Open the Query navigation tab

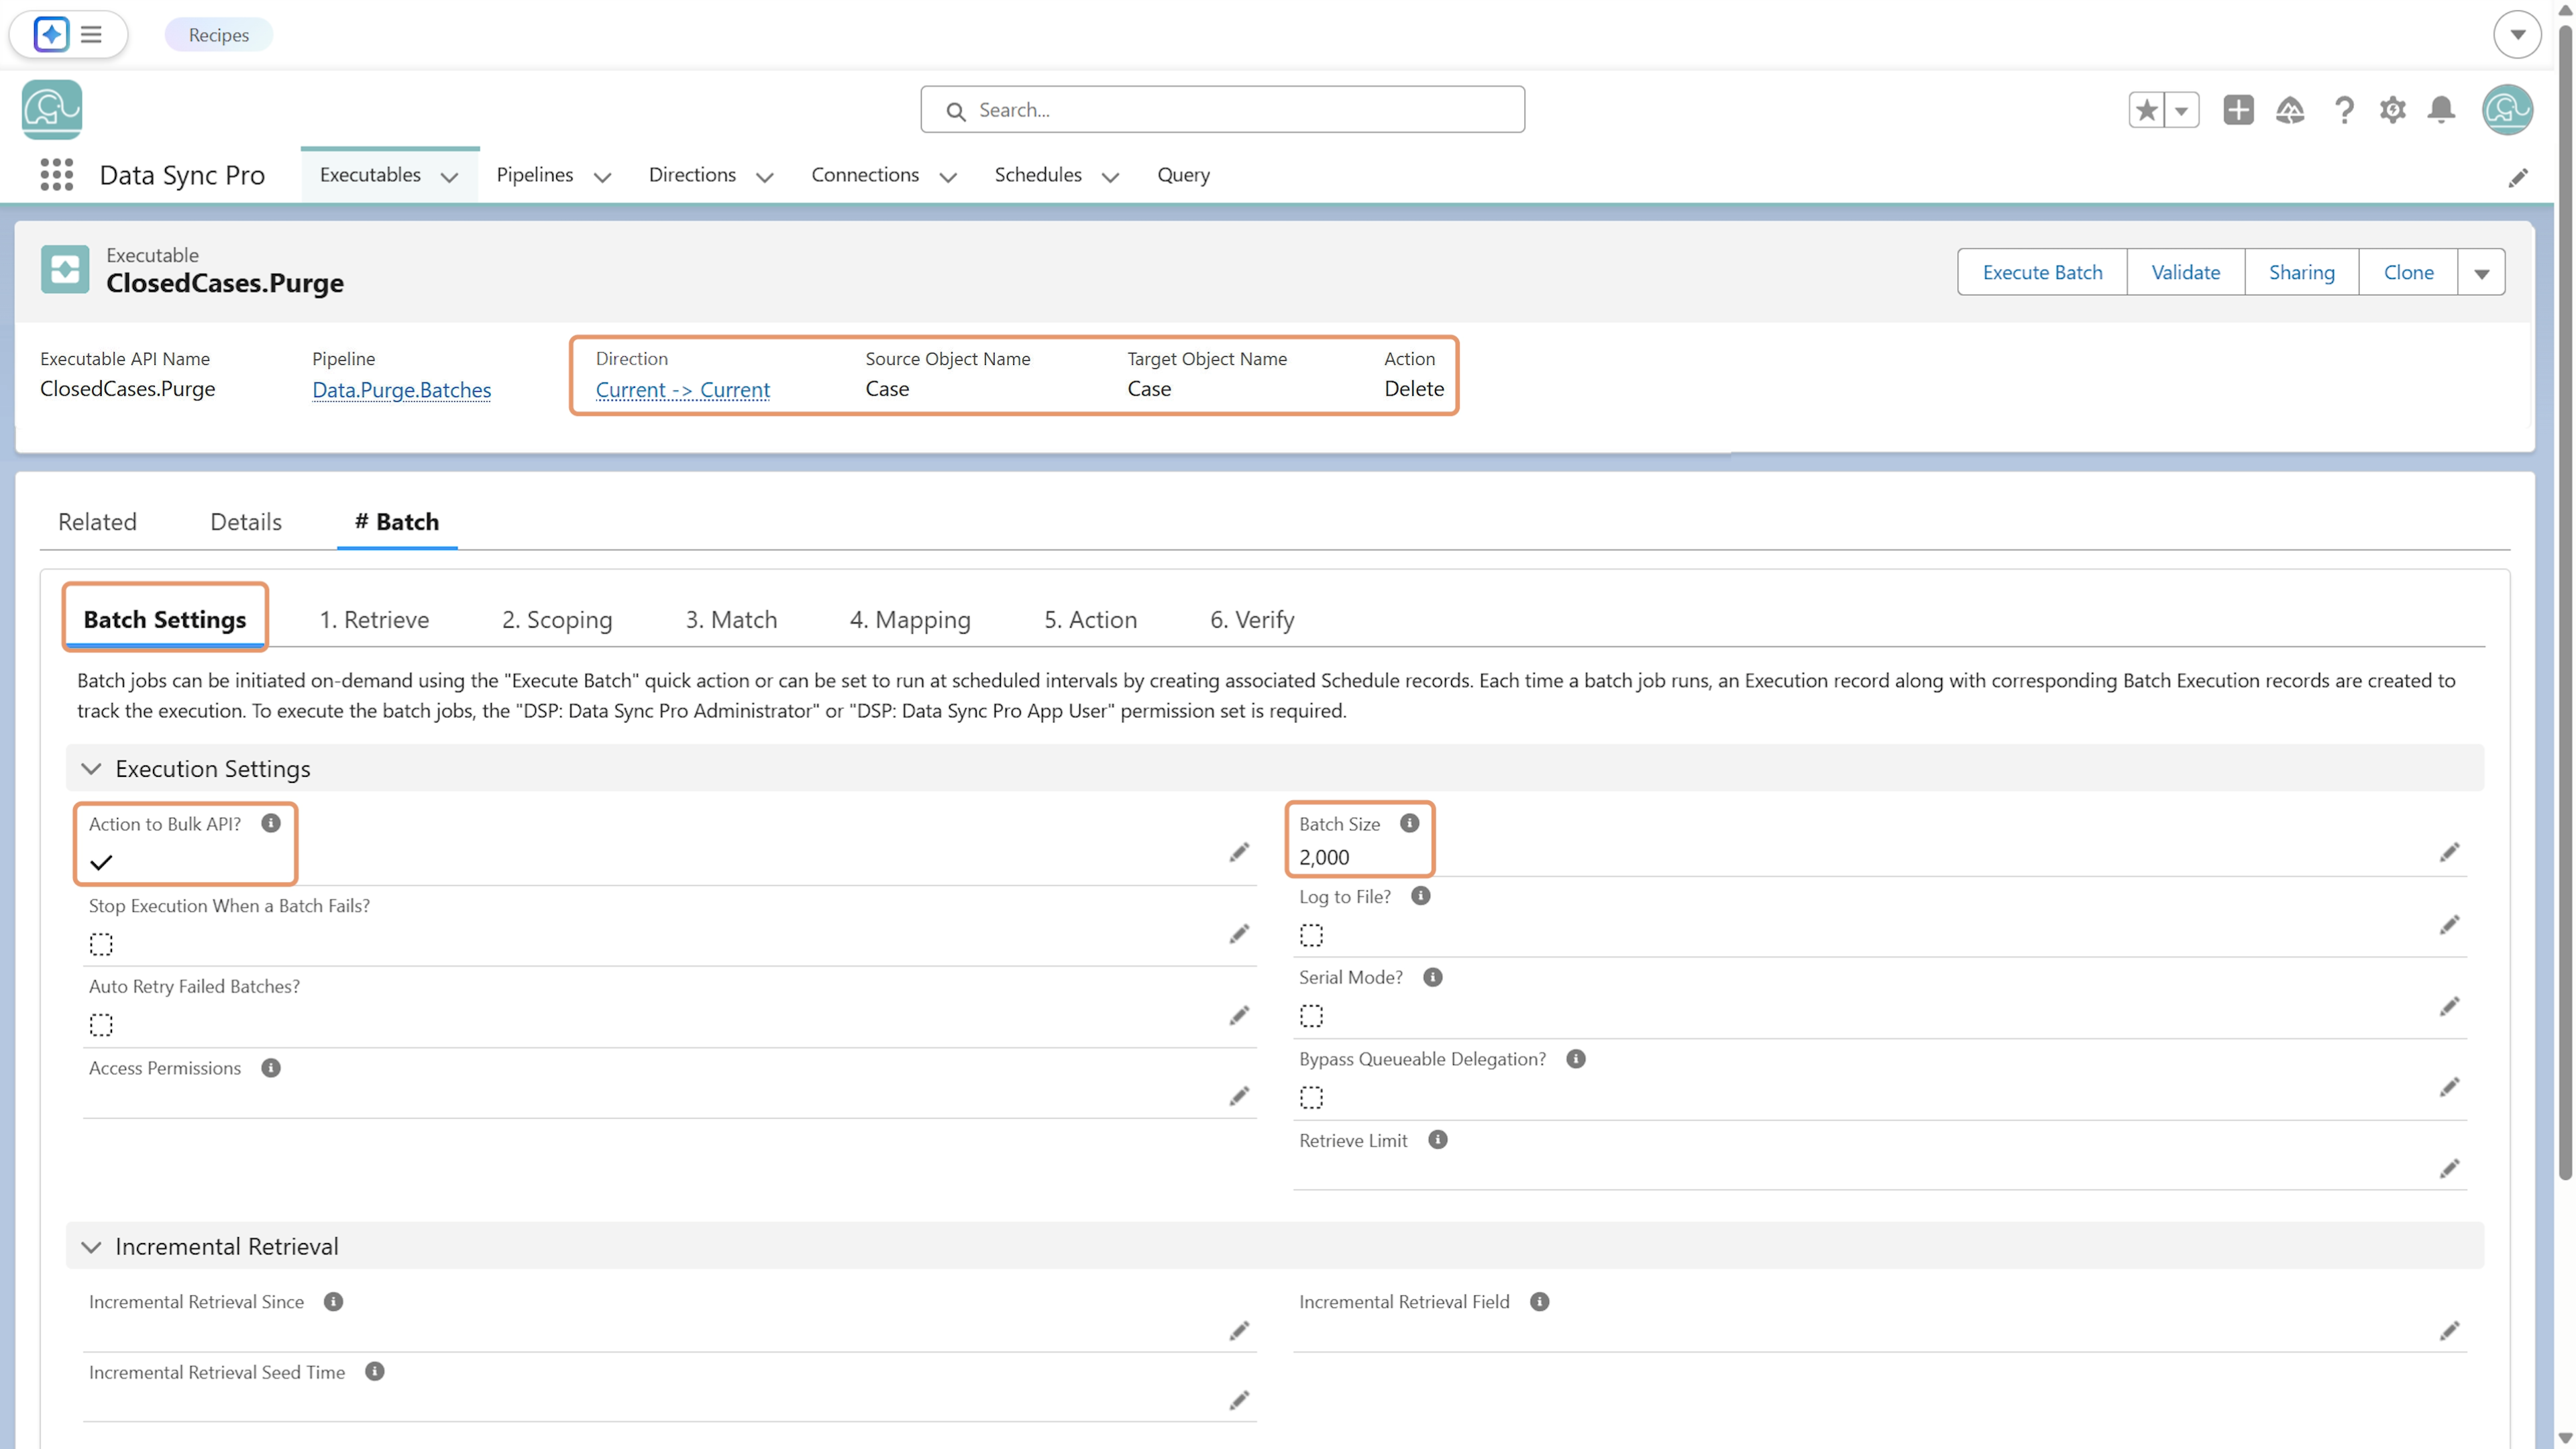[1183, 174]
